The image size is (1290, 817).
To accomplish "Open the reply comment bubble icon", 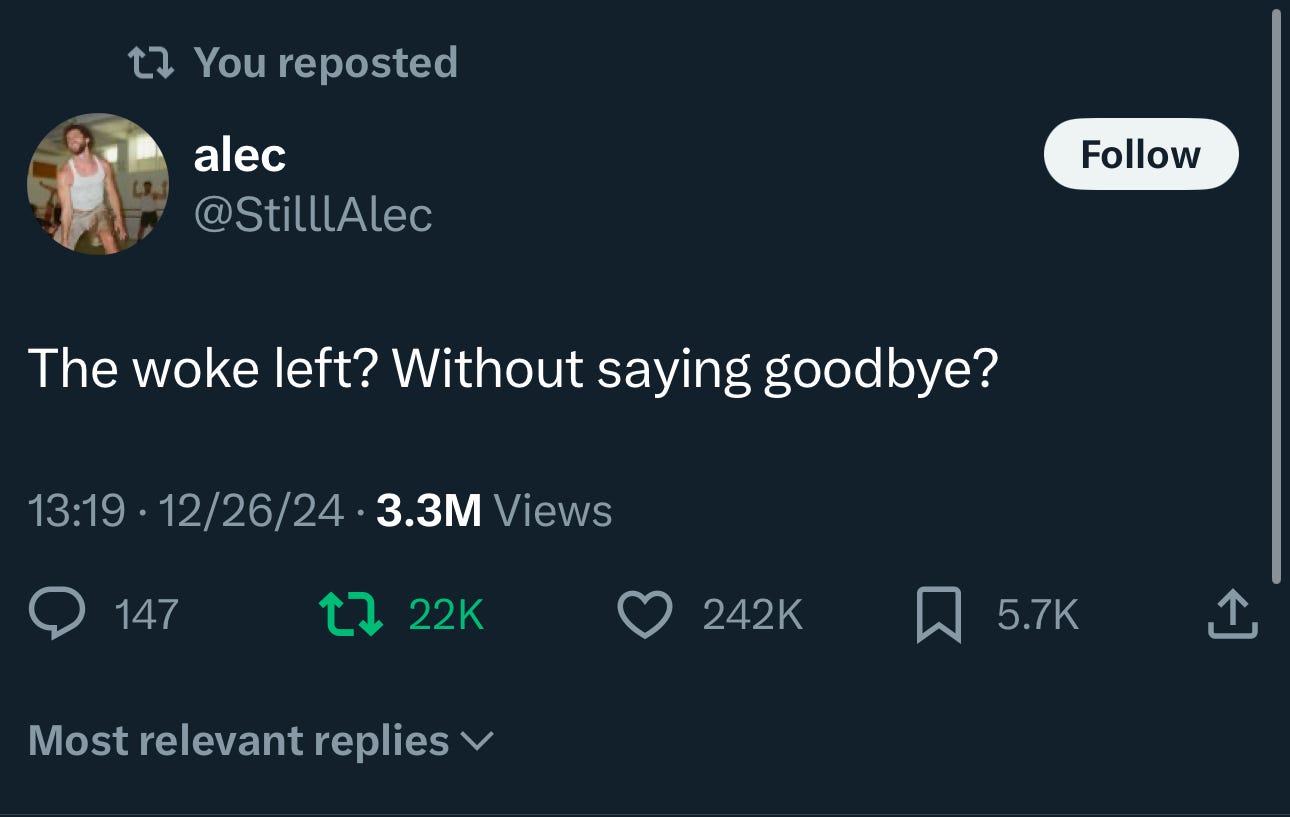I will pos(58,614).
